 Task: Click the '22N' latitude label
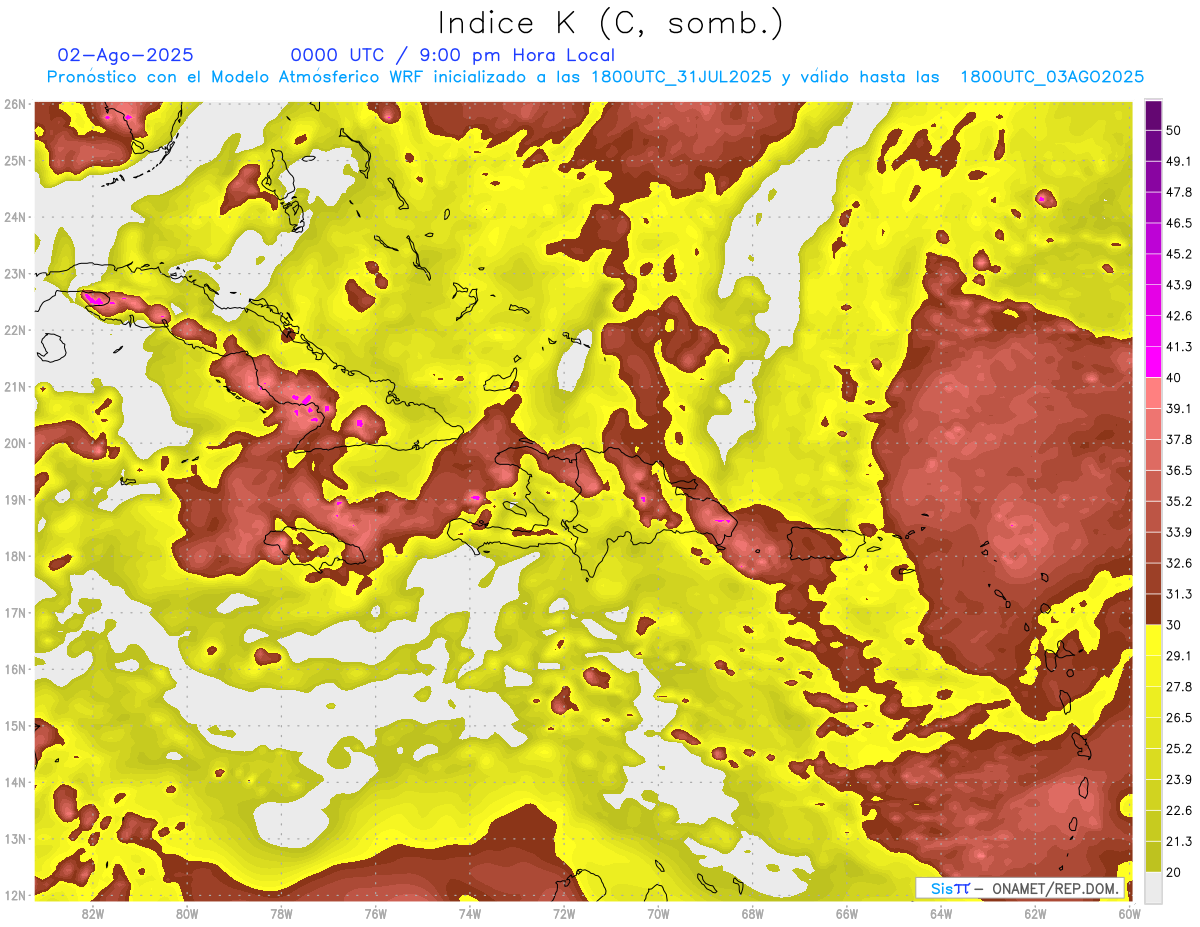click(x=14, y=330)
